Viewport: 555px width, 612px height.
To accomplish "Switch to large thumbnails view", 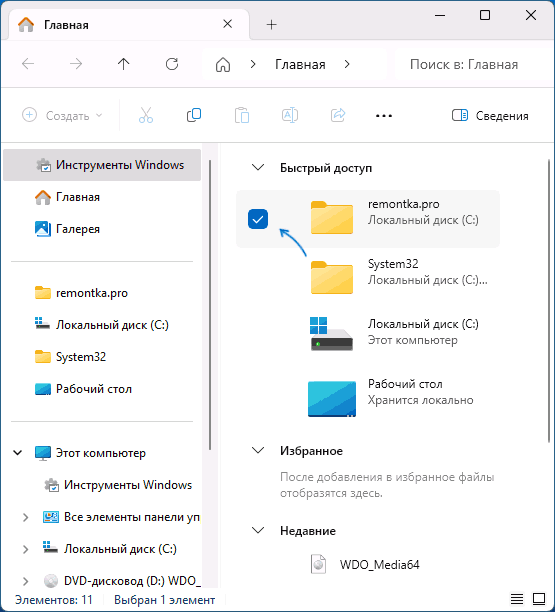I will point(539,598).
